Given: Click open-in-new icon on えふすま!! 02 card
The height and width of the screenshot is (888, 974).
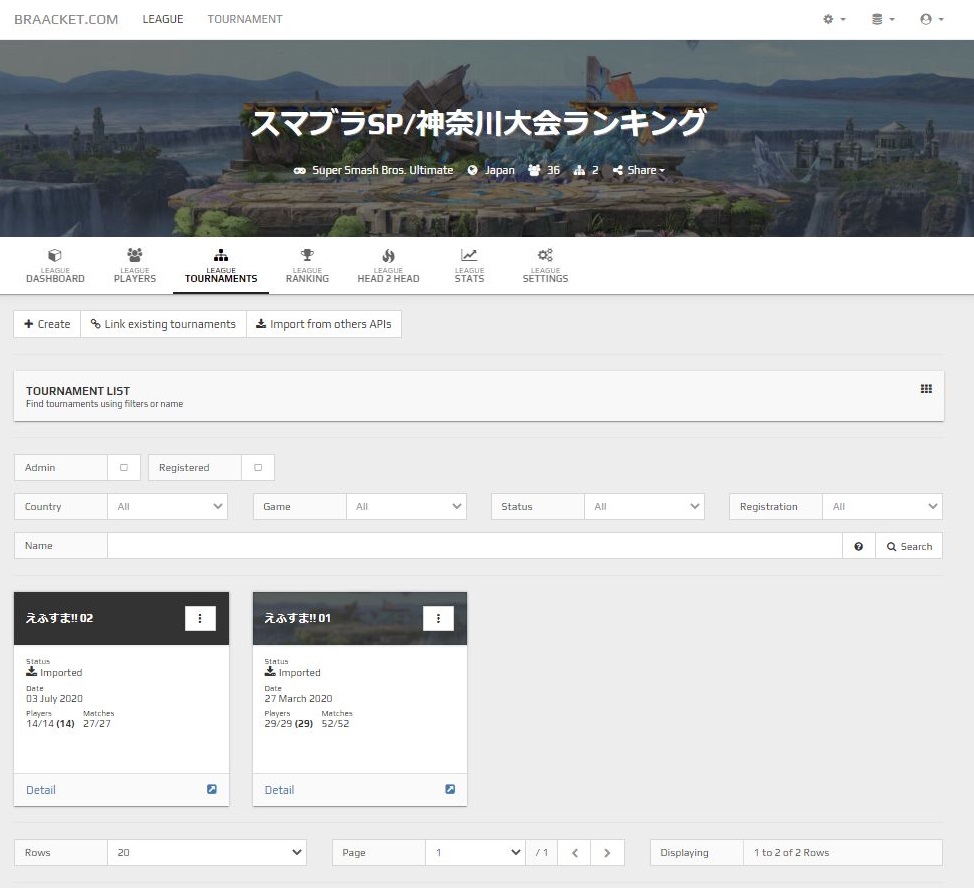Looking at the screenshot, I should click(x=212, y=789).
